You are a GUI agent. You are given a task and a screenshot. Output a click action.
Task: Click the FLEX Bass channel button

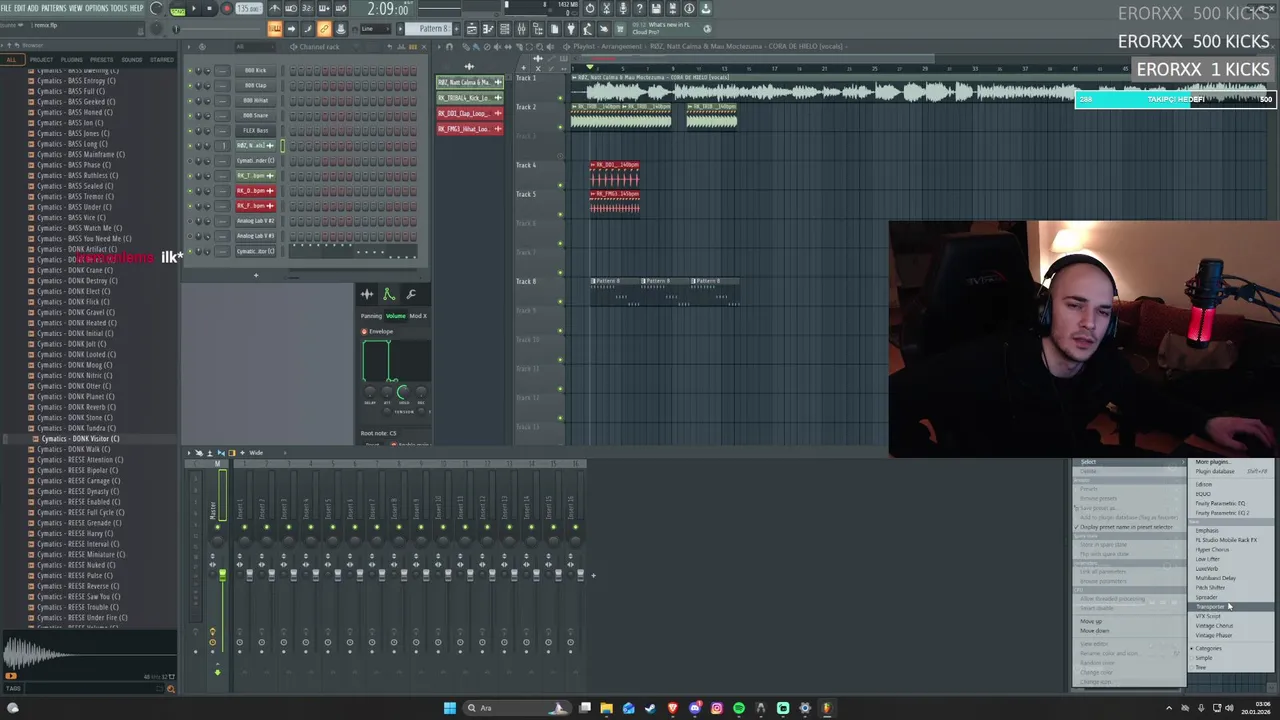(x=255, y=131)
